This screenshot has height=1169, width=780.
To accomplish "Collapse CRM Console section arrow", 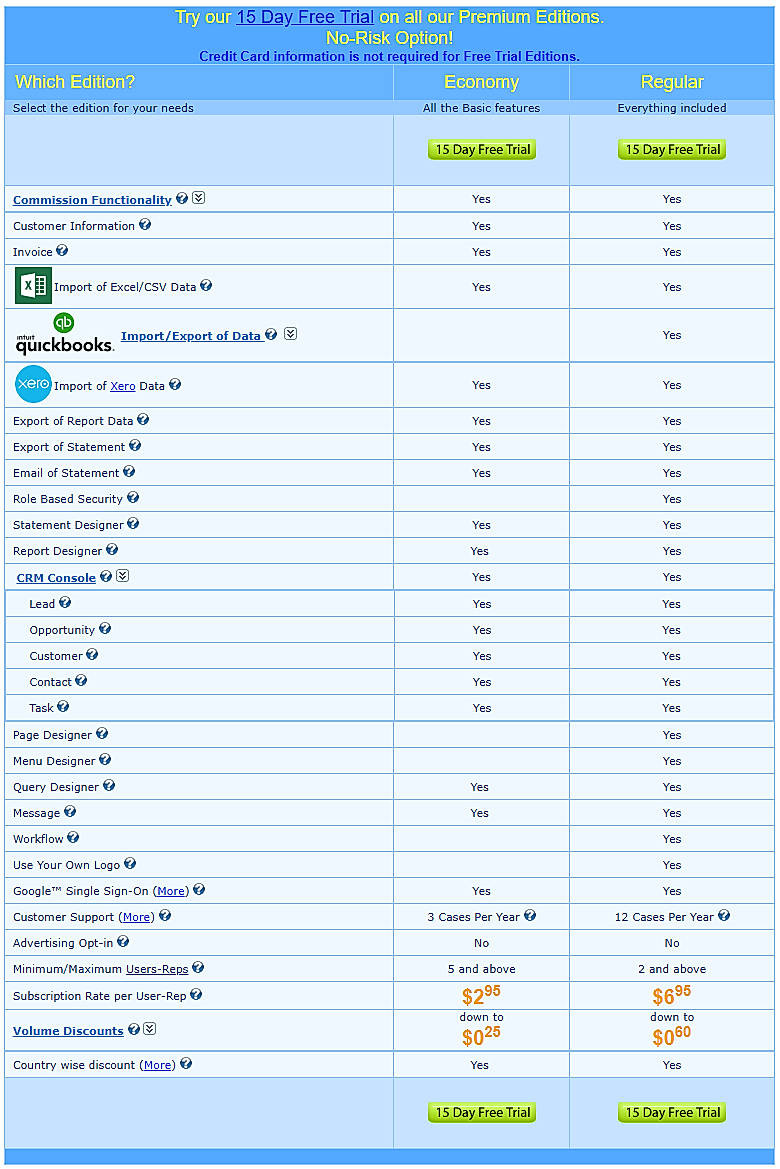I will pyautogui.click(x=123, y=576).
